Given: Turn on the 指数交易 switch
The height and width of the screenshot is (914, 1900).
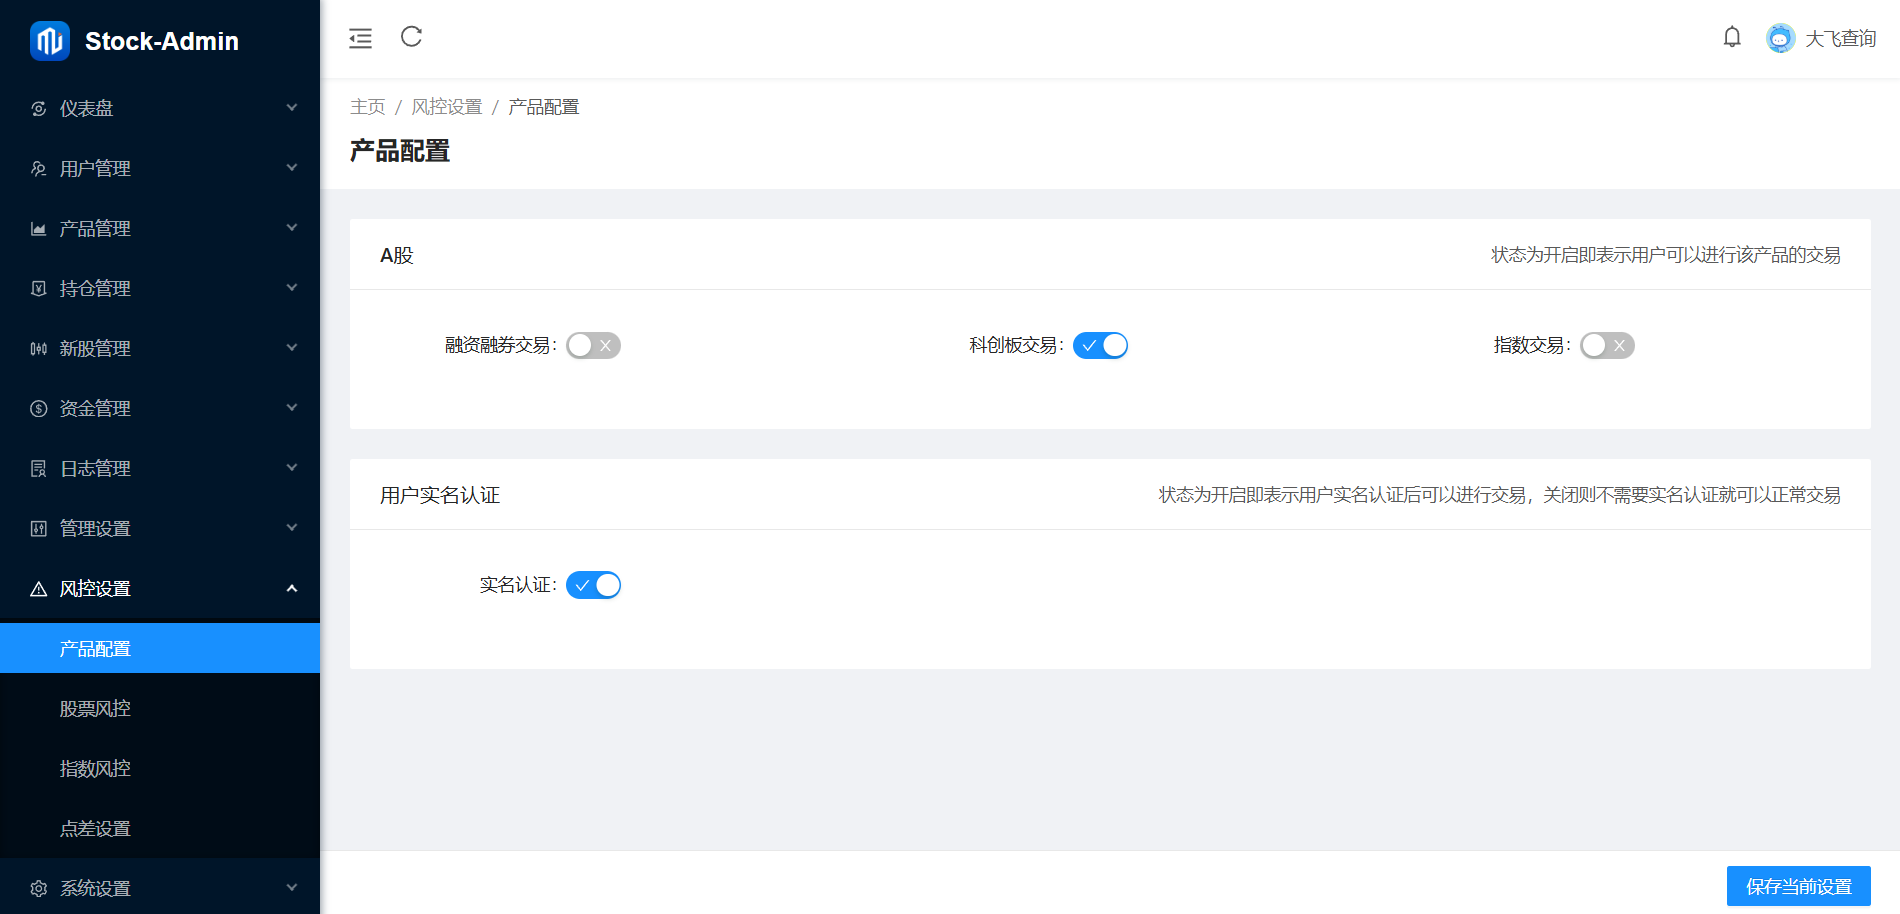Looking at the screenshot, I should click(1607, 345).
